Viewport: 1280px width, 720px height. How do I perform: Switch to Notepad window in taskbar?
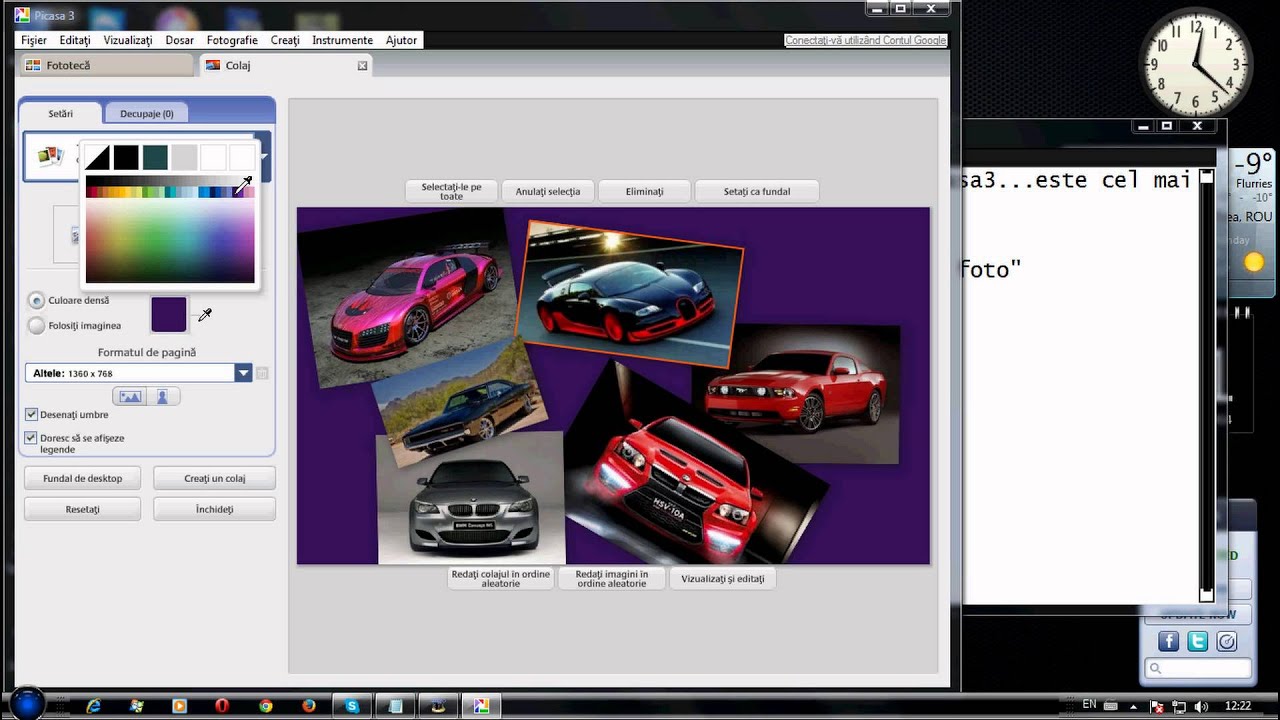(x=396, y=705)
